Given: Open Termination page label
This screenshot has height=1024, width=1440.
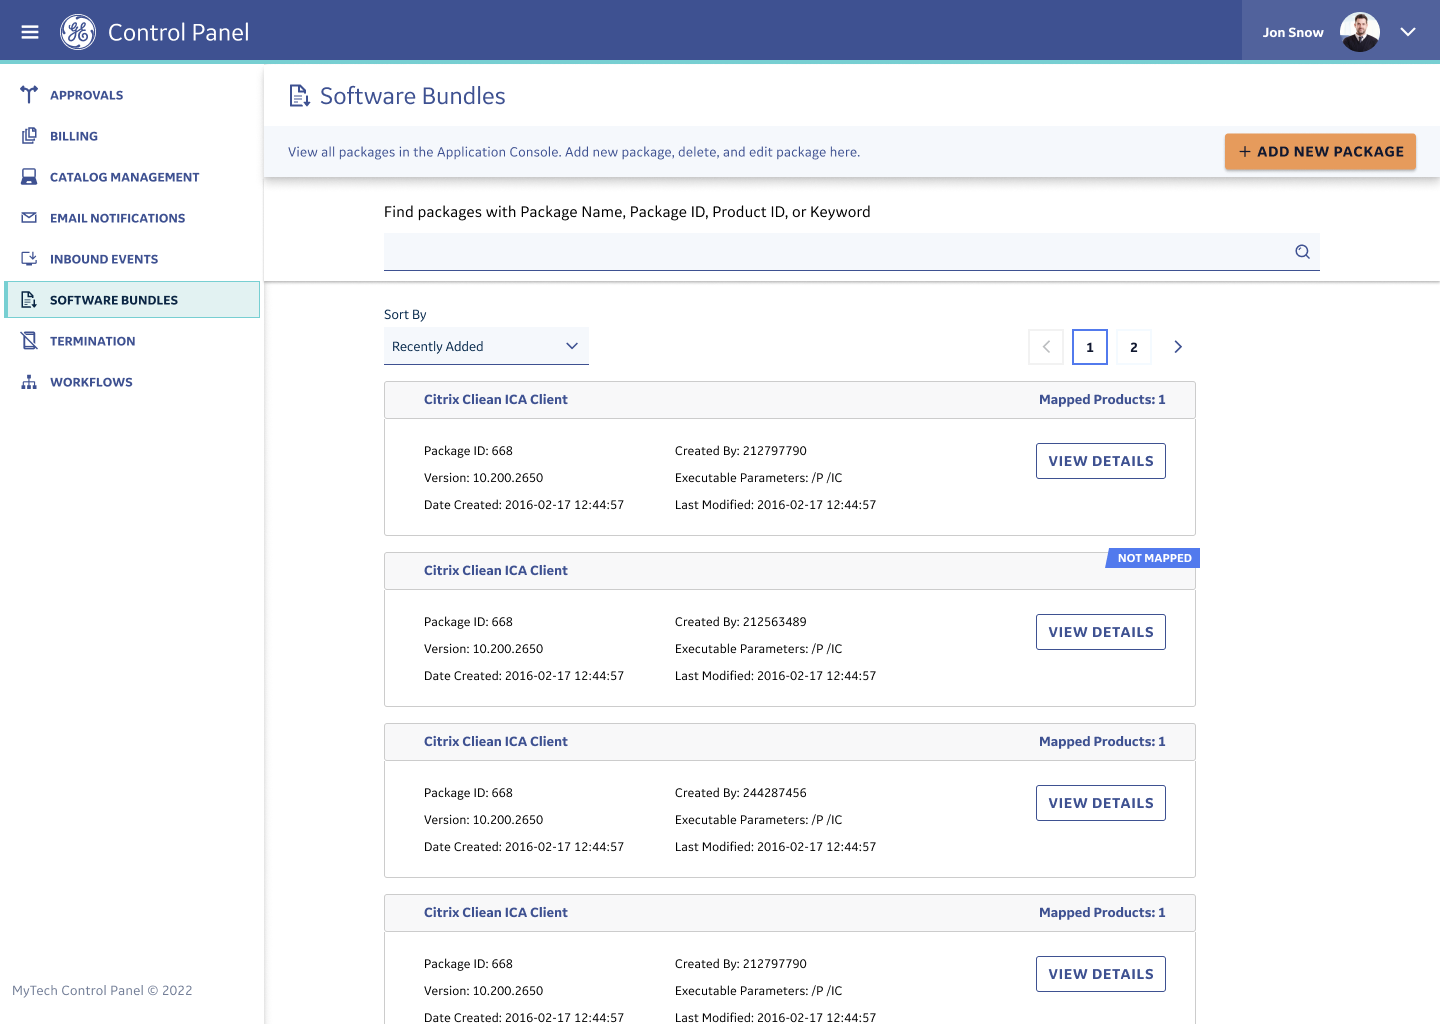Looking at the screenshot, I should click(x=92, y=341).
